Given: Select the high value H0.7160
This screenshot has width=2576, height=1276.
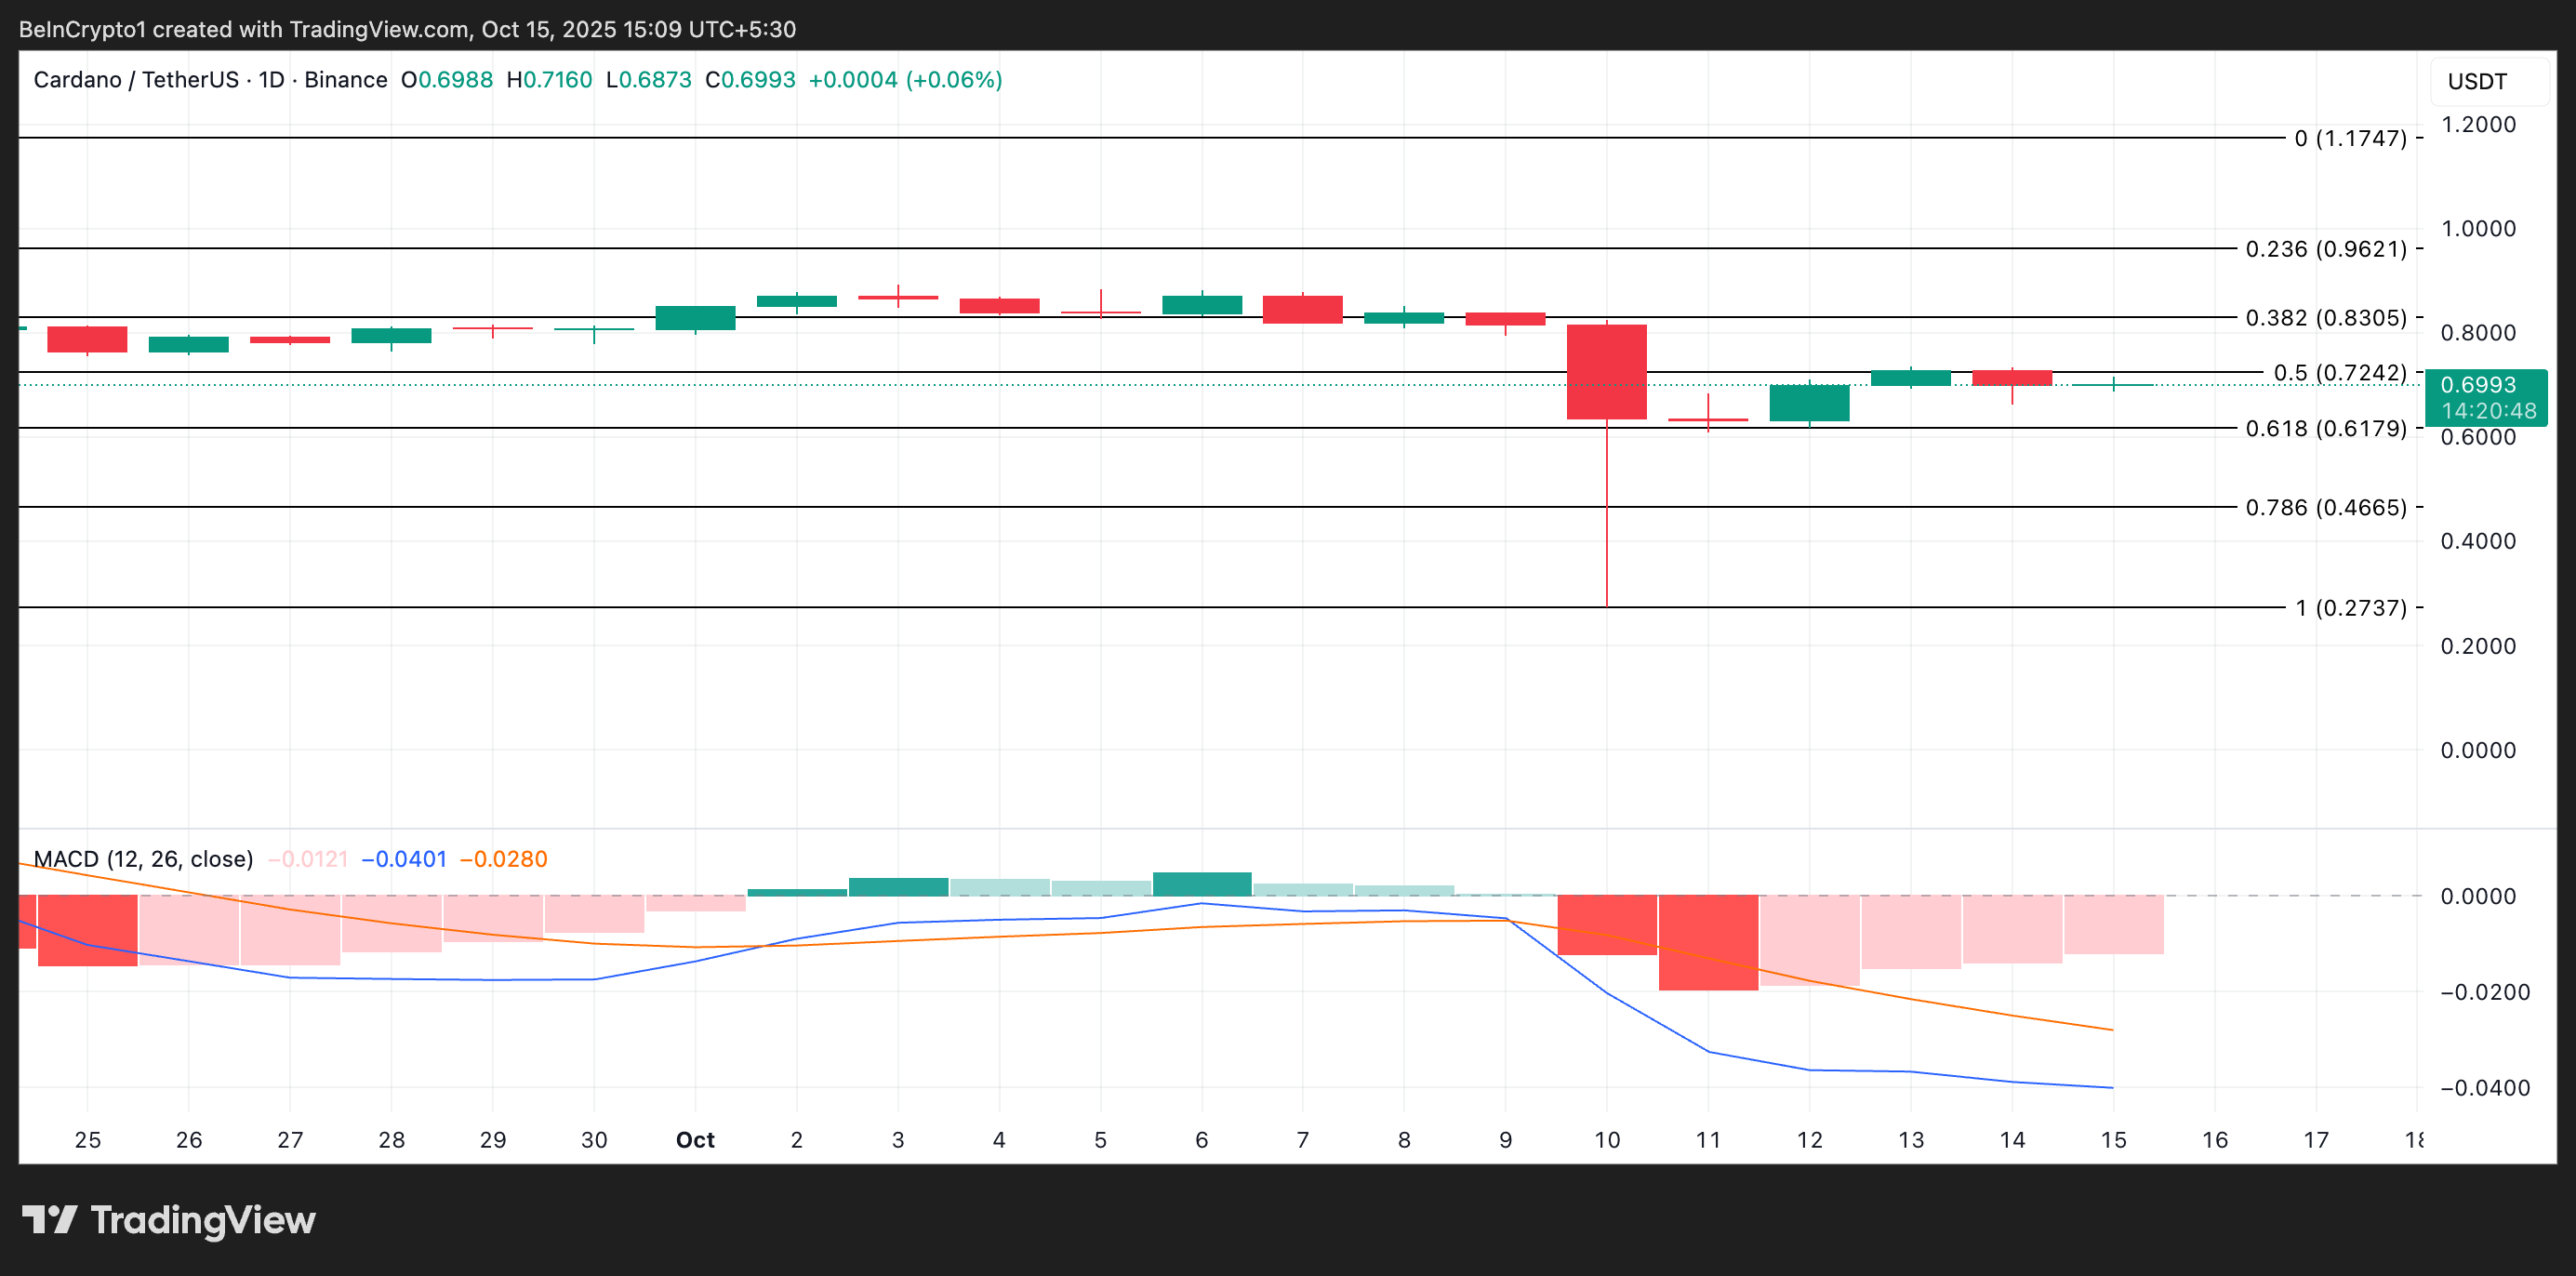Looking at the screenshot, I should click(x=548, y=80).
